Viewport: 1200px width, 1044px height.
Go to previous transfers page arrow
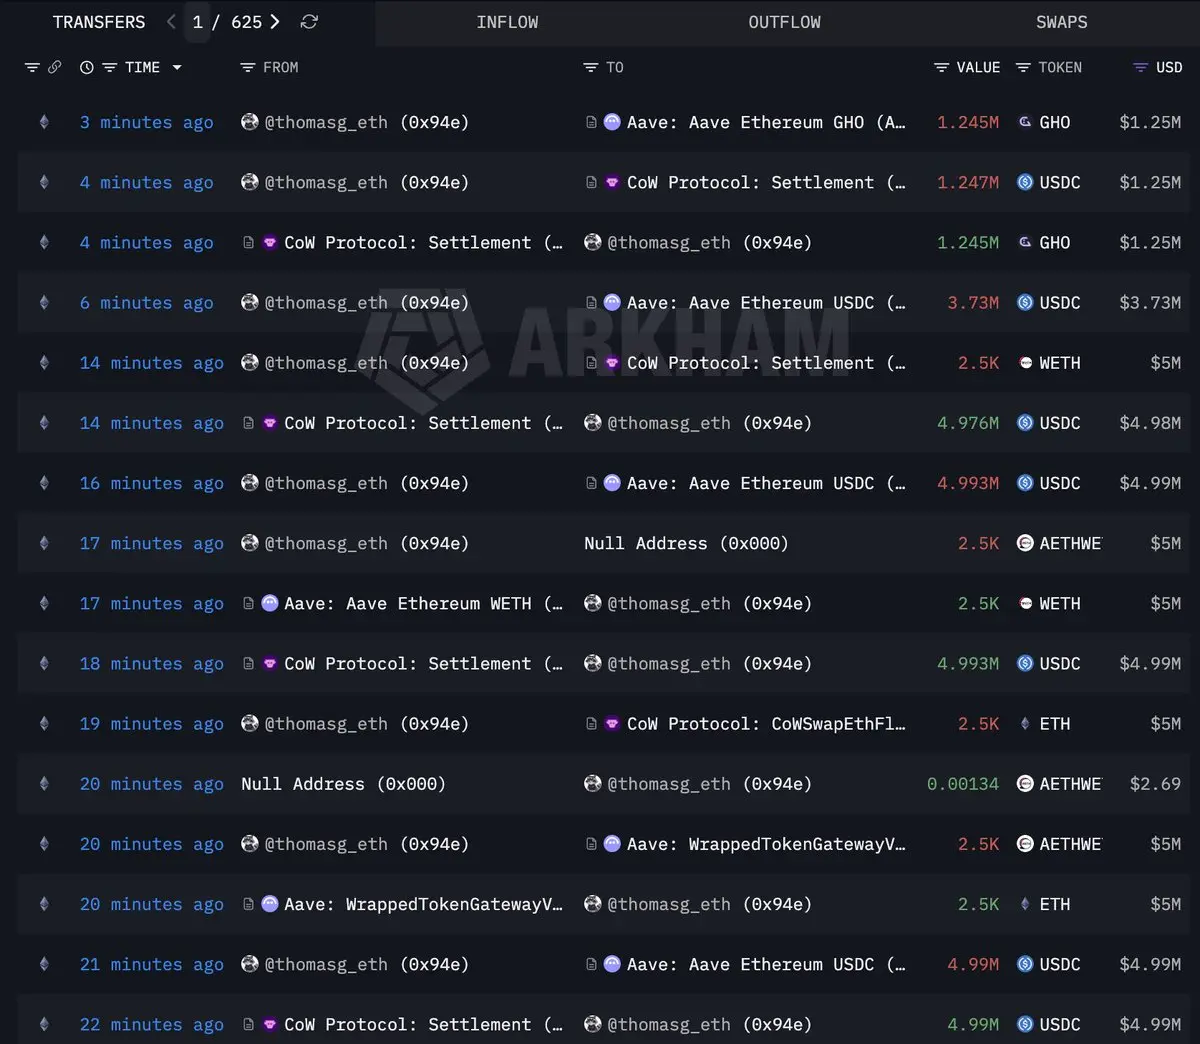(171, 22)
